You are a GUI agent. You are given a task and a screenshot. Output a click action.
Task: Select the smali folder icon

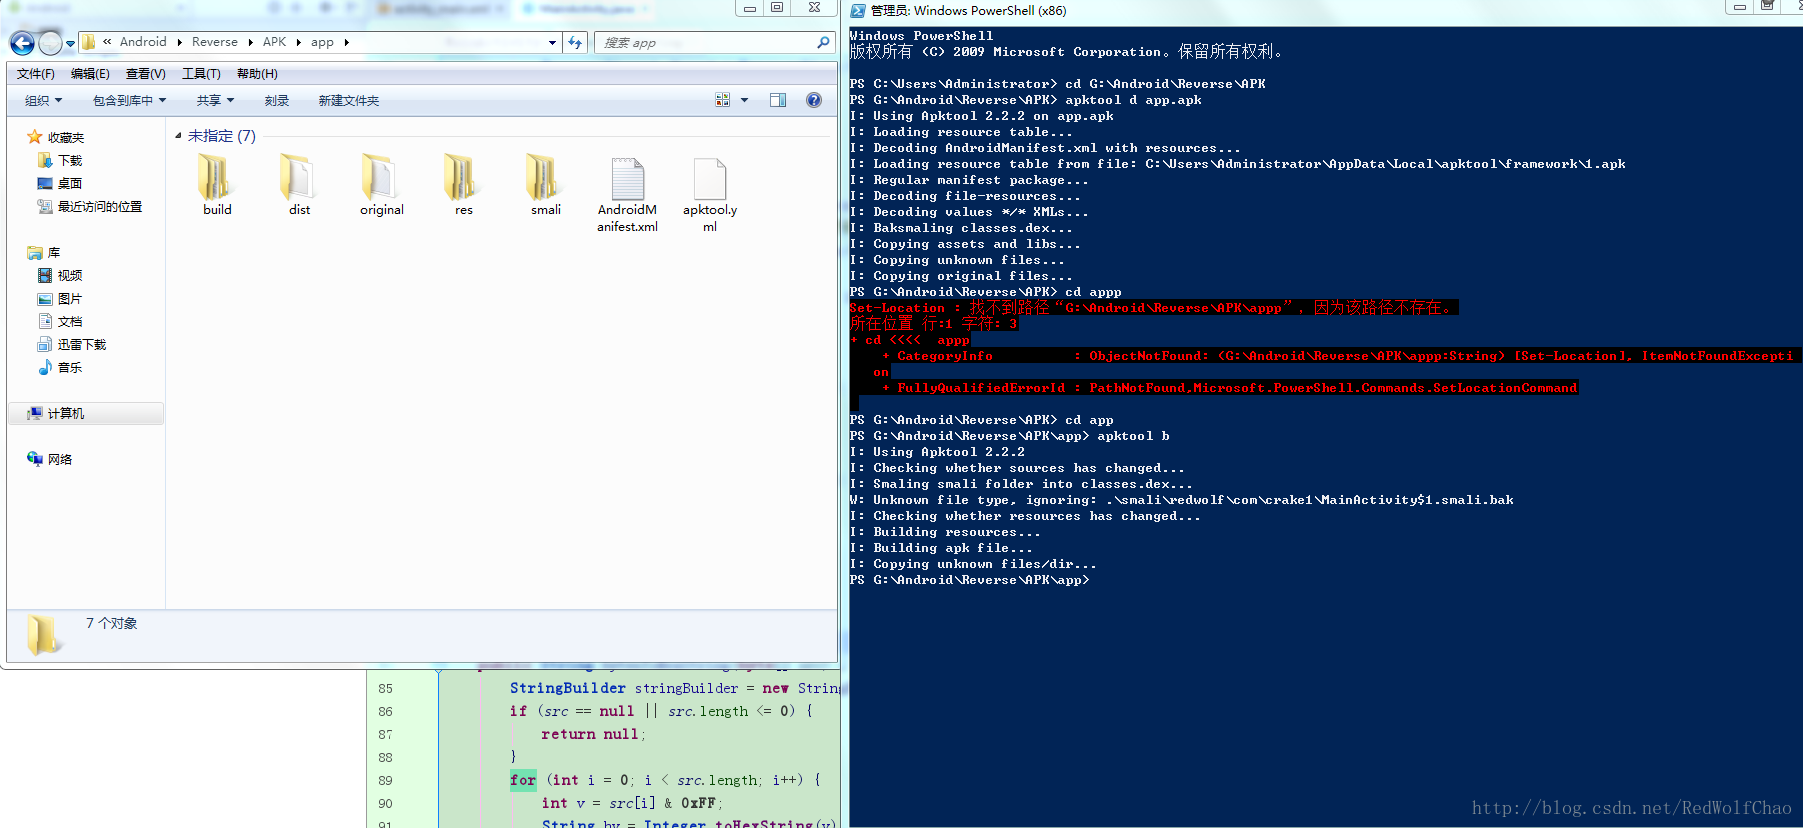point(545,178)
